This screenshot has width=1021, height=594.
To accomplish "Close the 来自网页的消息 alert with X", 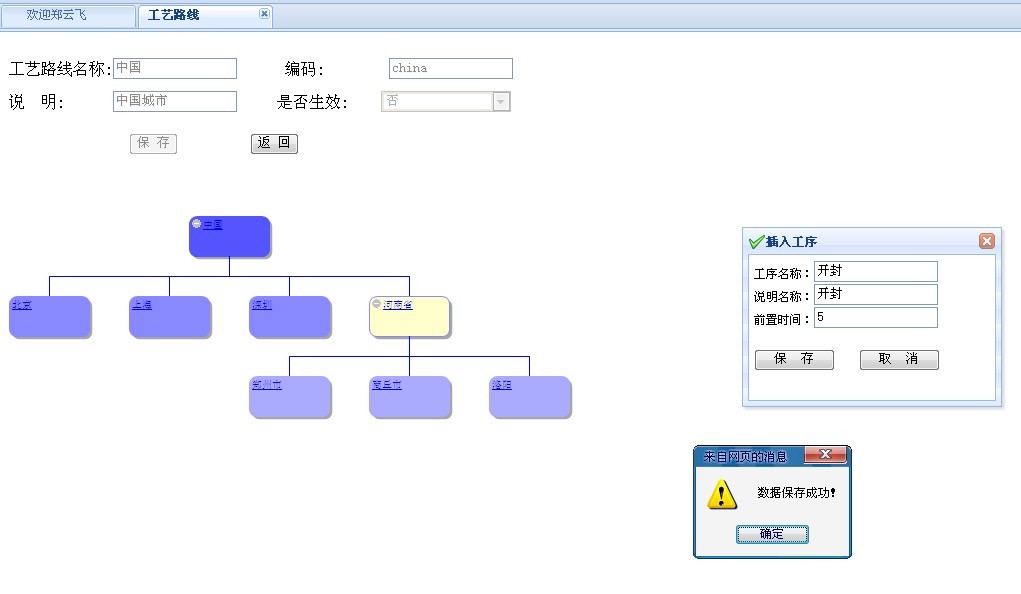I will [x=825, y=455].
